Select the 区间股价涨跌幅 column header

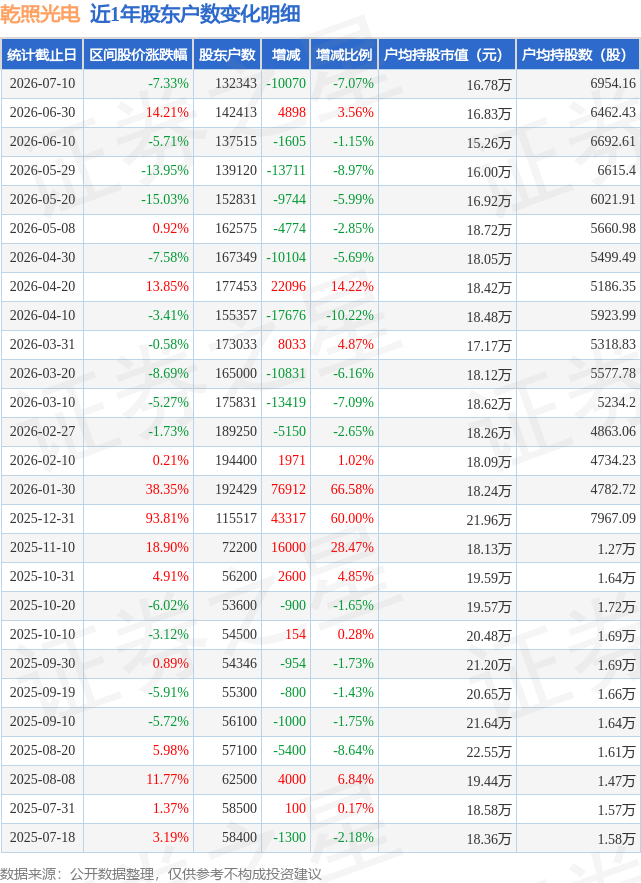(x=138, y=55)
